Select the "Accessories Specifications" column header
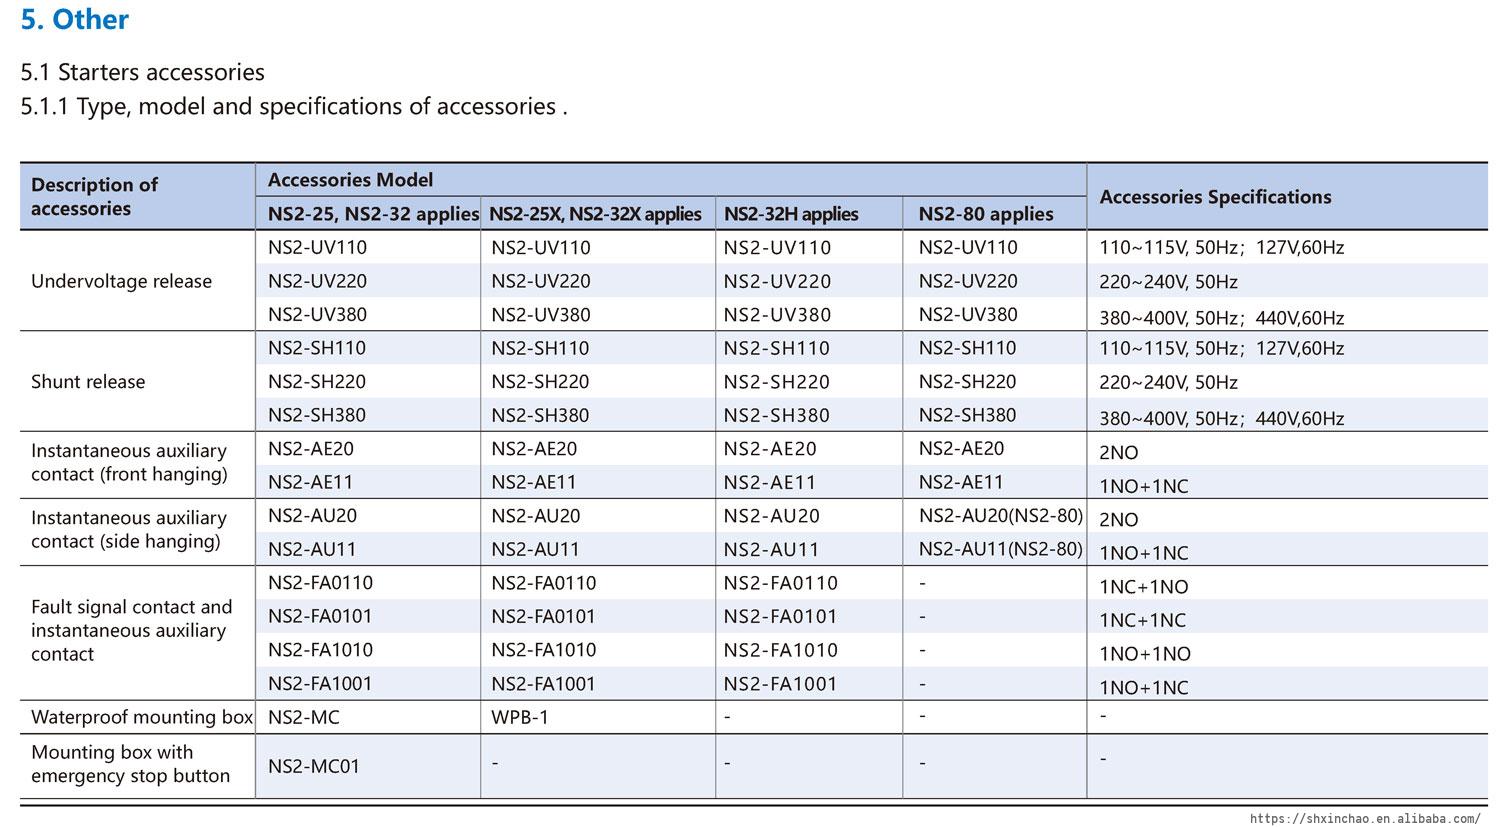1500x827 pixels. [x=1215, y=197]
